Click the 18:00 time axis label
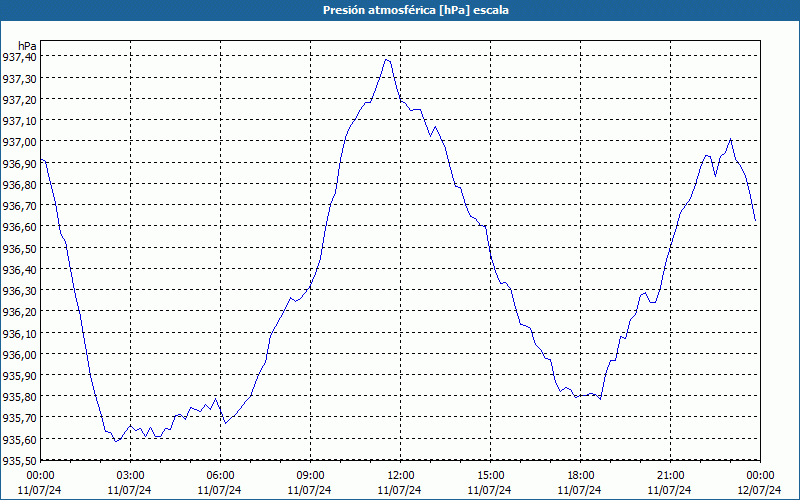The width and height of the screenshot is (800, 500). coord(581,476)
